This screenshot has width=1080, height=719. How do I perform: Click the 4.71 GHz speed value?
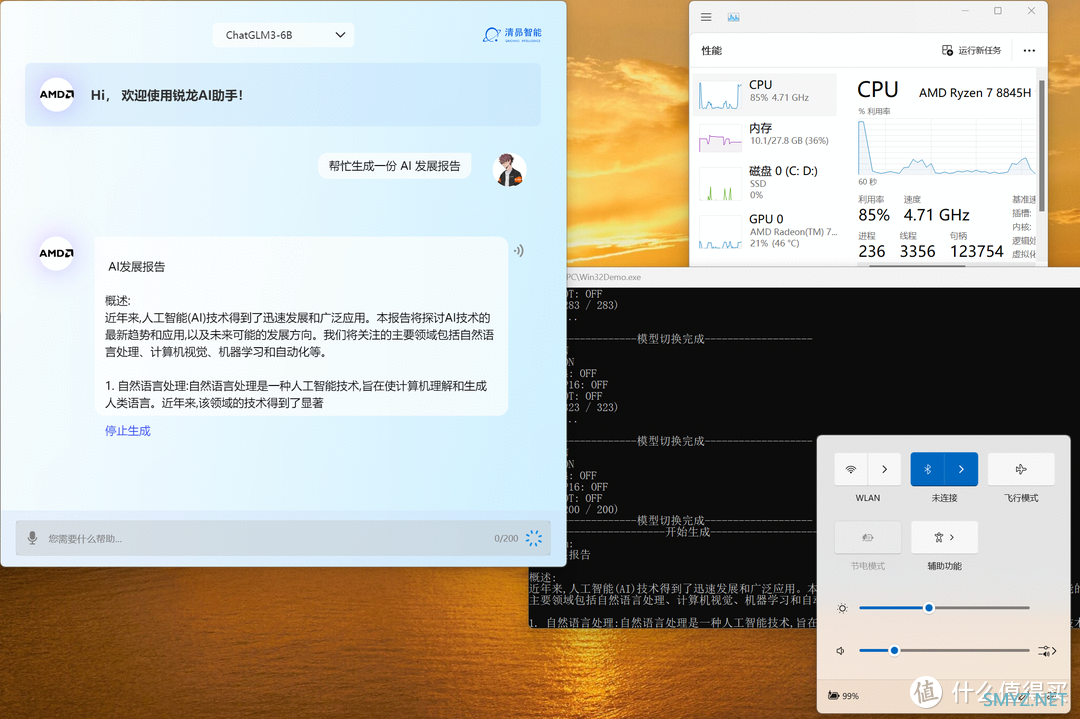point(936,215)
